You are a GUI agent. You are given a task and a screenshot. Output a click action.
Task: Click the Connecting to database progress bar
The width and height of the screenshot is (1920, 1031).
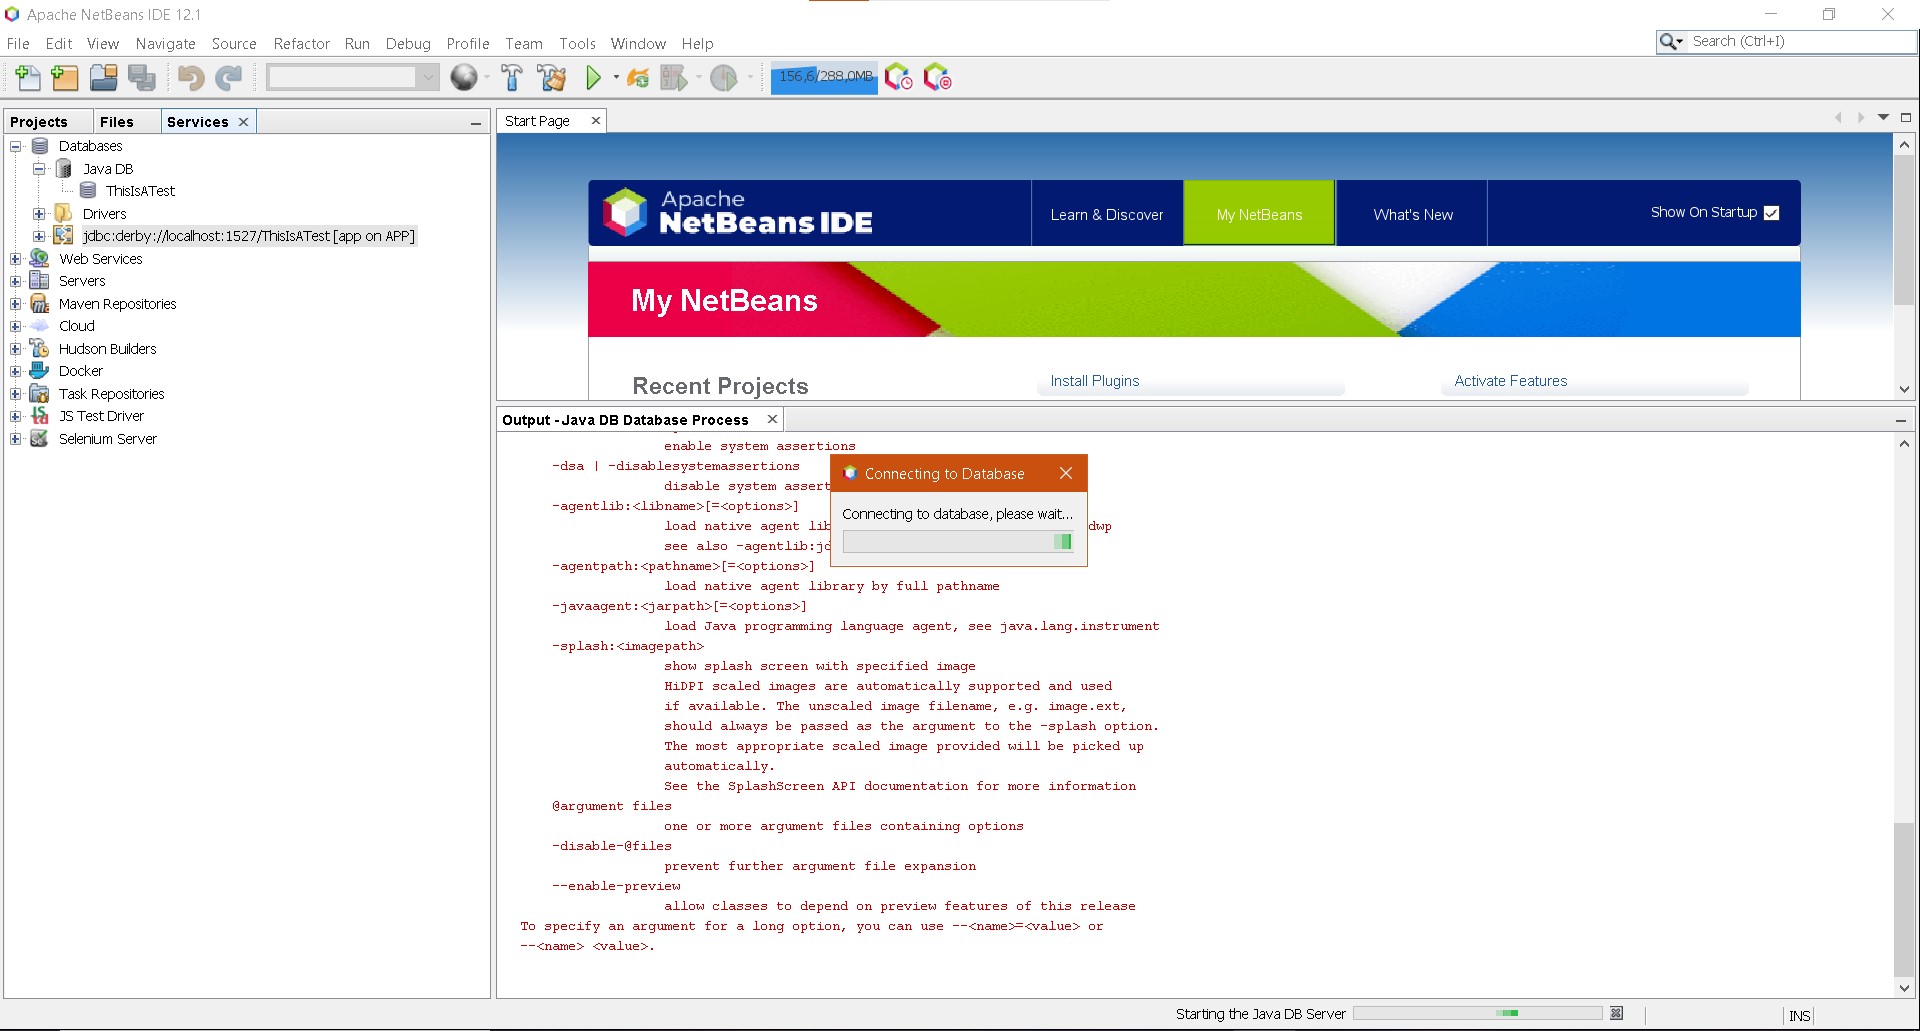958,541
